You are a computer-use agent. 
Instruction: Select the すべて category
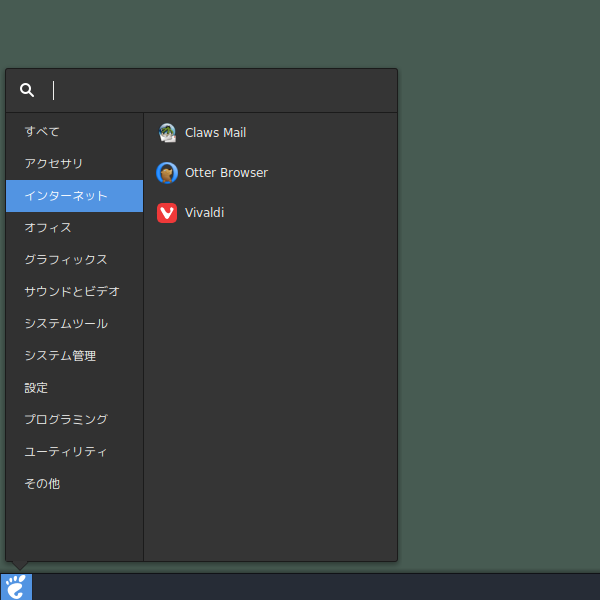point(75,132)
